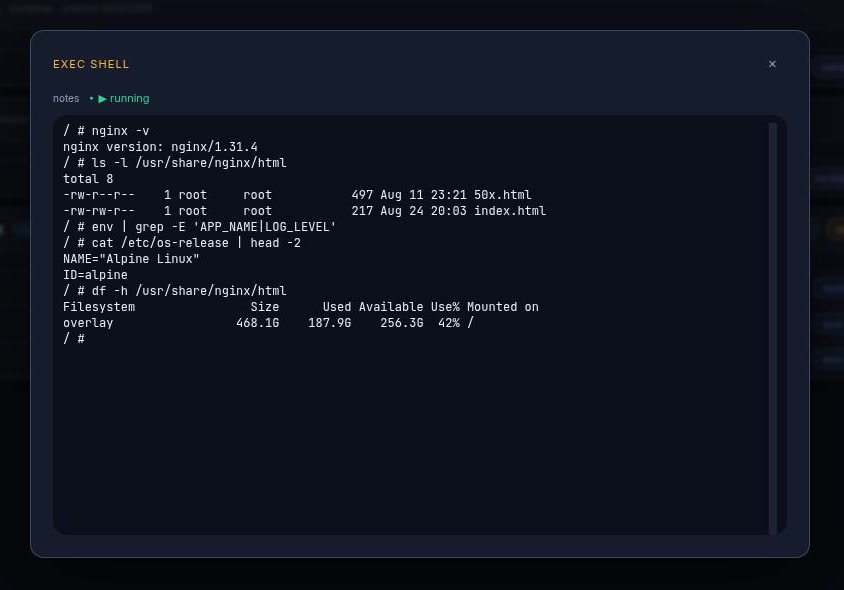This screenshot has height=590, width=844.
Task: Click the '50x.html' file name
Action: pos(502,195)
